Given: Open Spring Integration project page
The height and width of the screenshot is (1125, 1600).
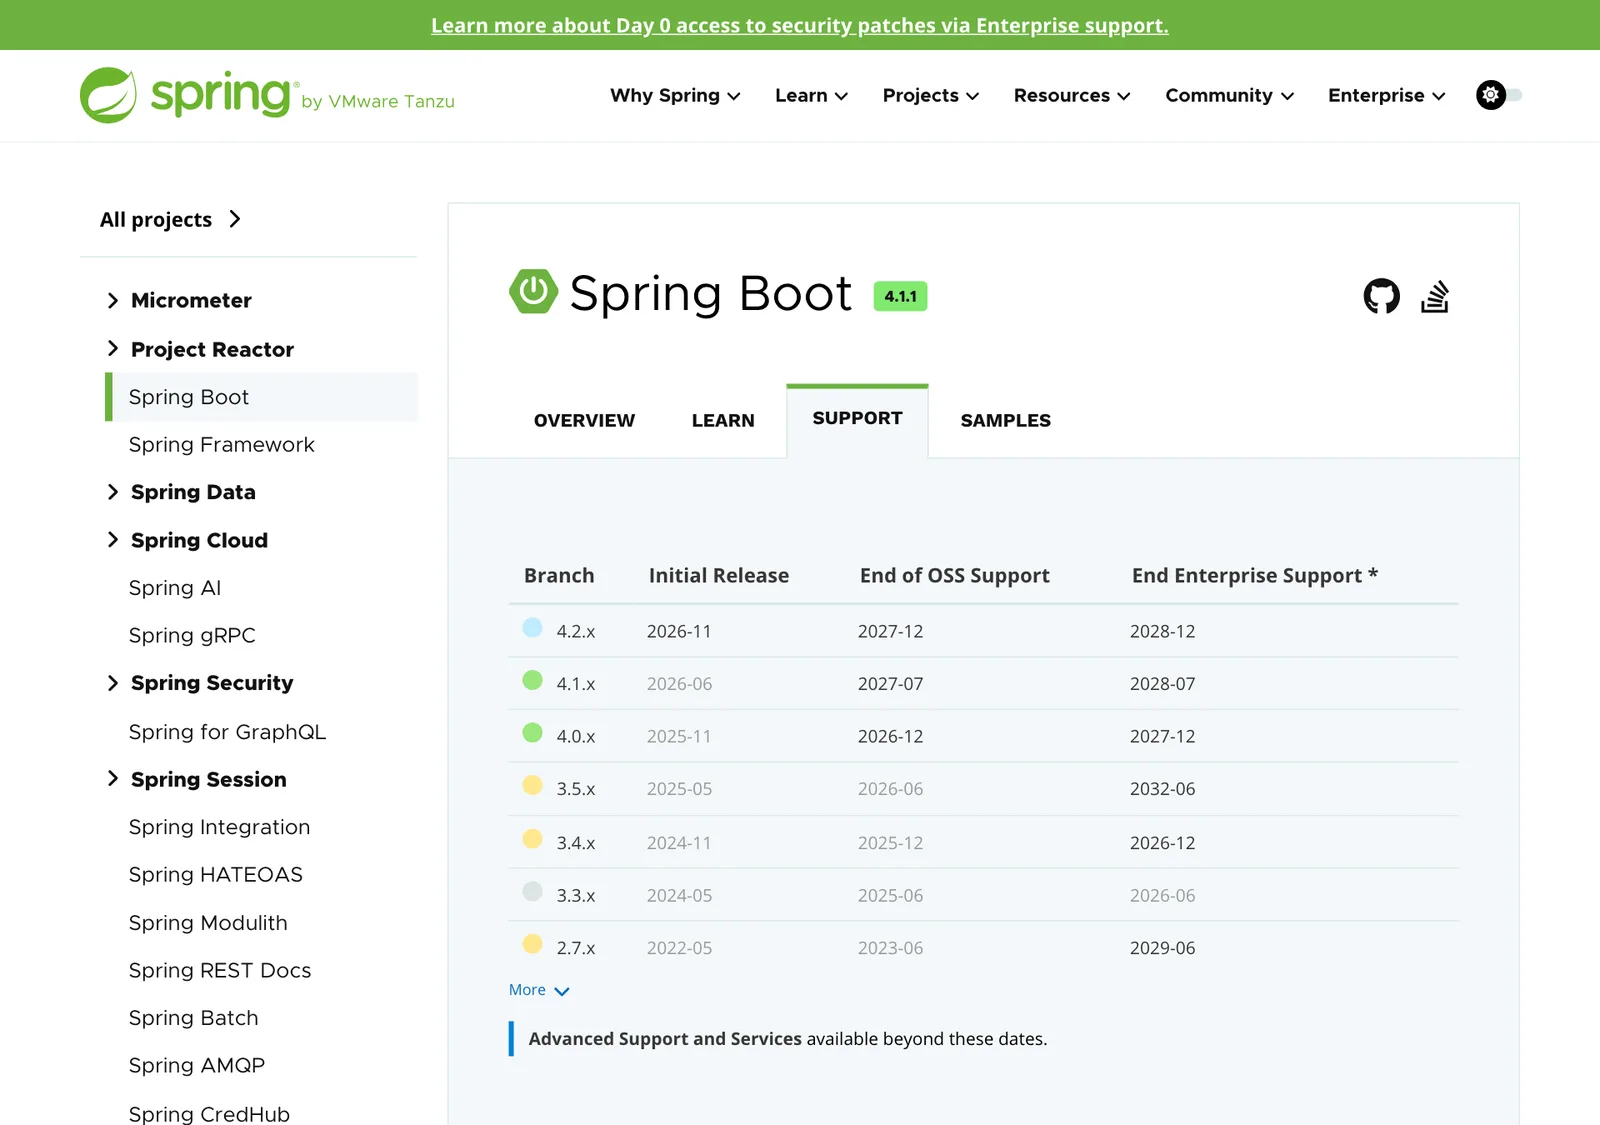Looking at the screenshot, I should [x=219, y=827].
